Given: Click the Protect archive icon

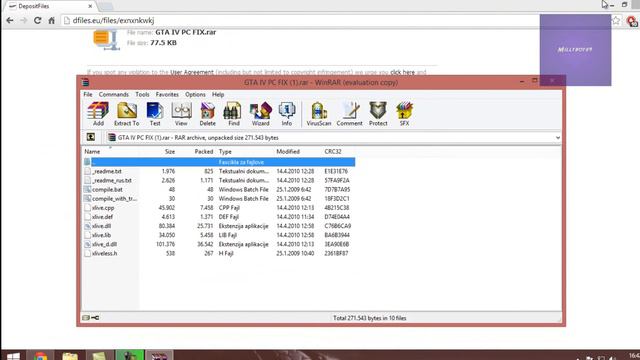Looking at the screenshot, I should (378, 114).
